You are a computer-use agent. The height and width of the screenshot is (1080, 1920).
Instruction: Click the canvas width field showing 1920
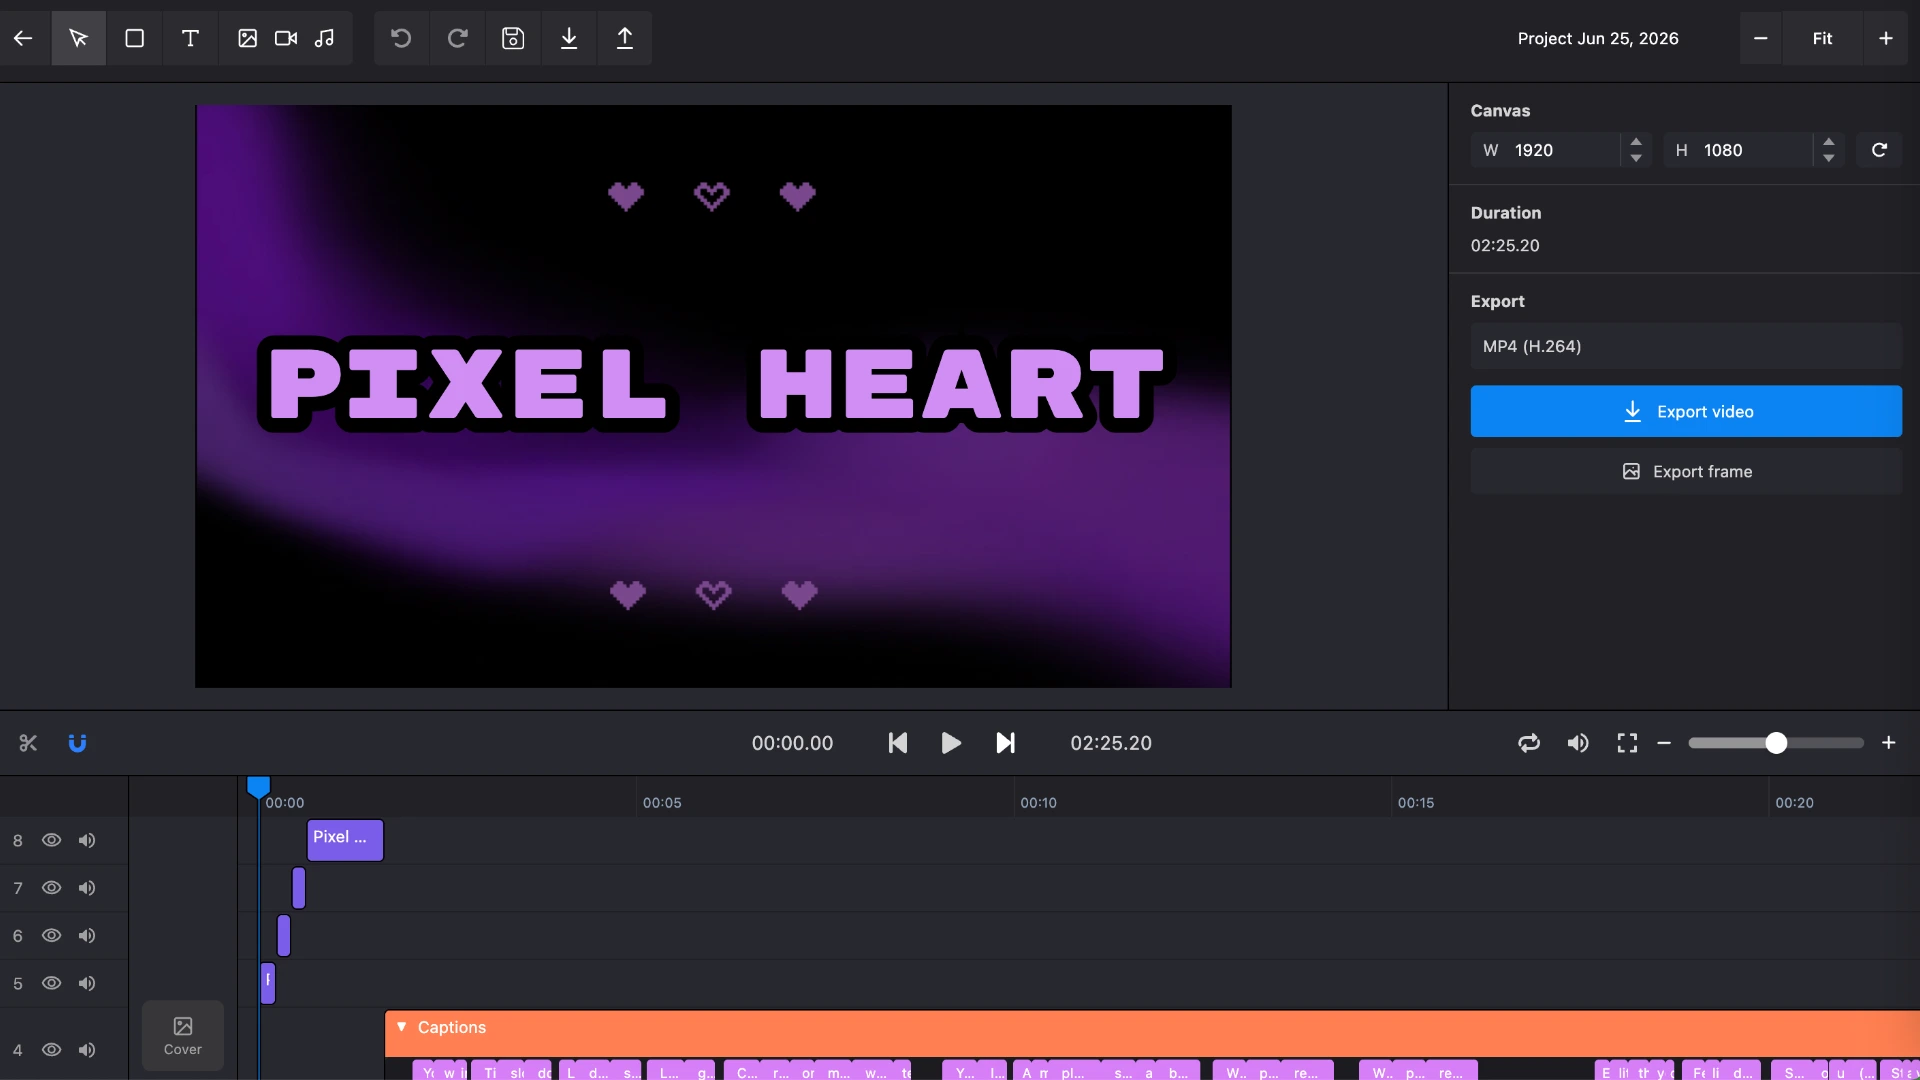[1560, 150]
